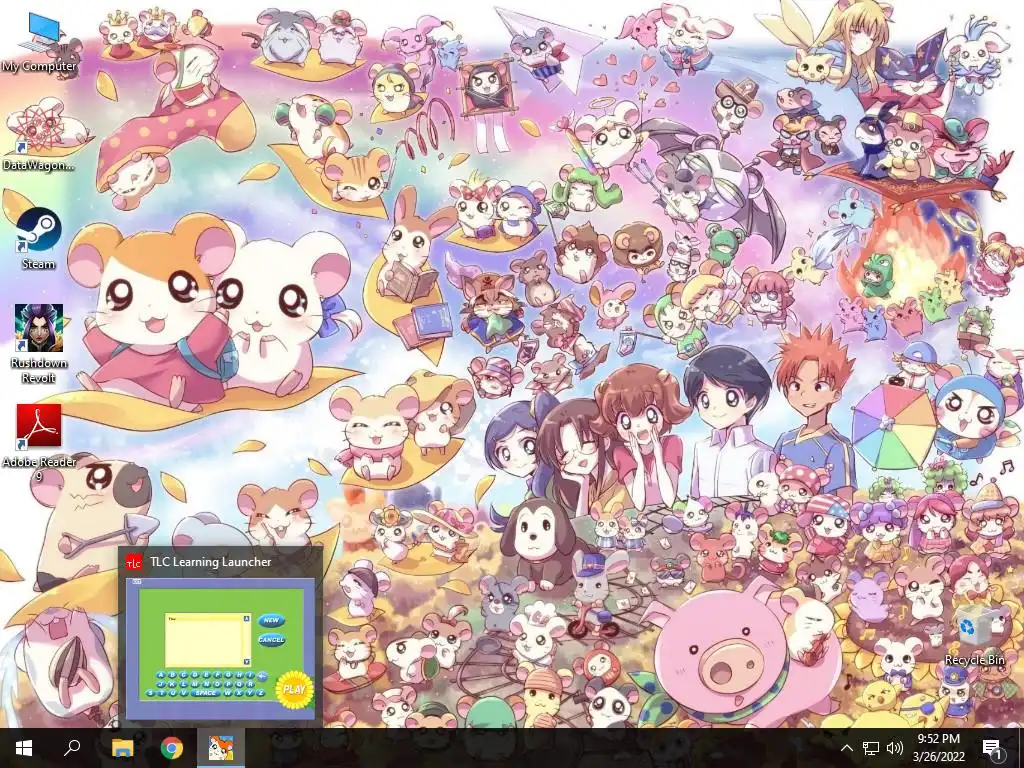1024x768 pixels.
Task: Open the network status tray icon
Action: tap(871, 748)
